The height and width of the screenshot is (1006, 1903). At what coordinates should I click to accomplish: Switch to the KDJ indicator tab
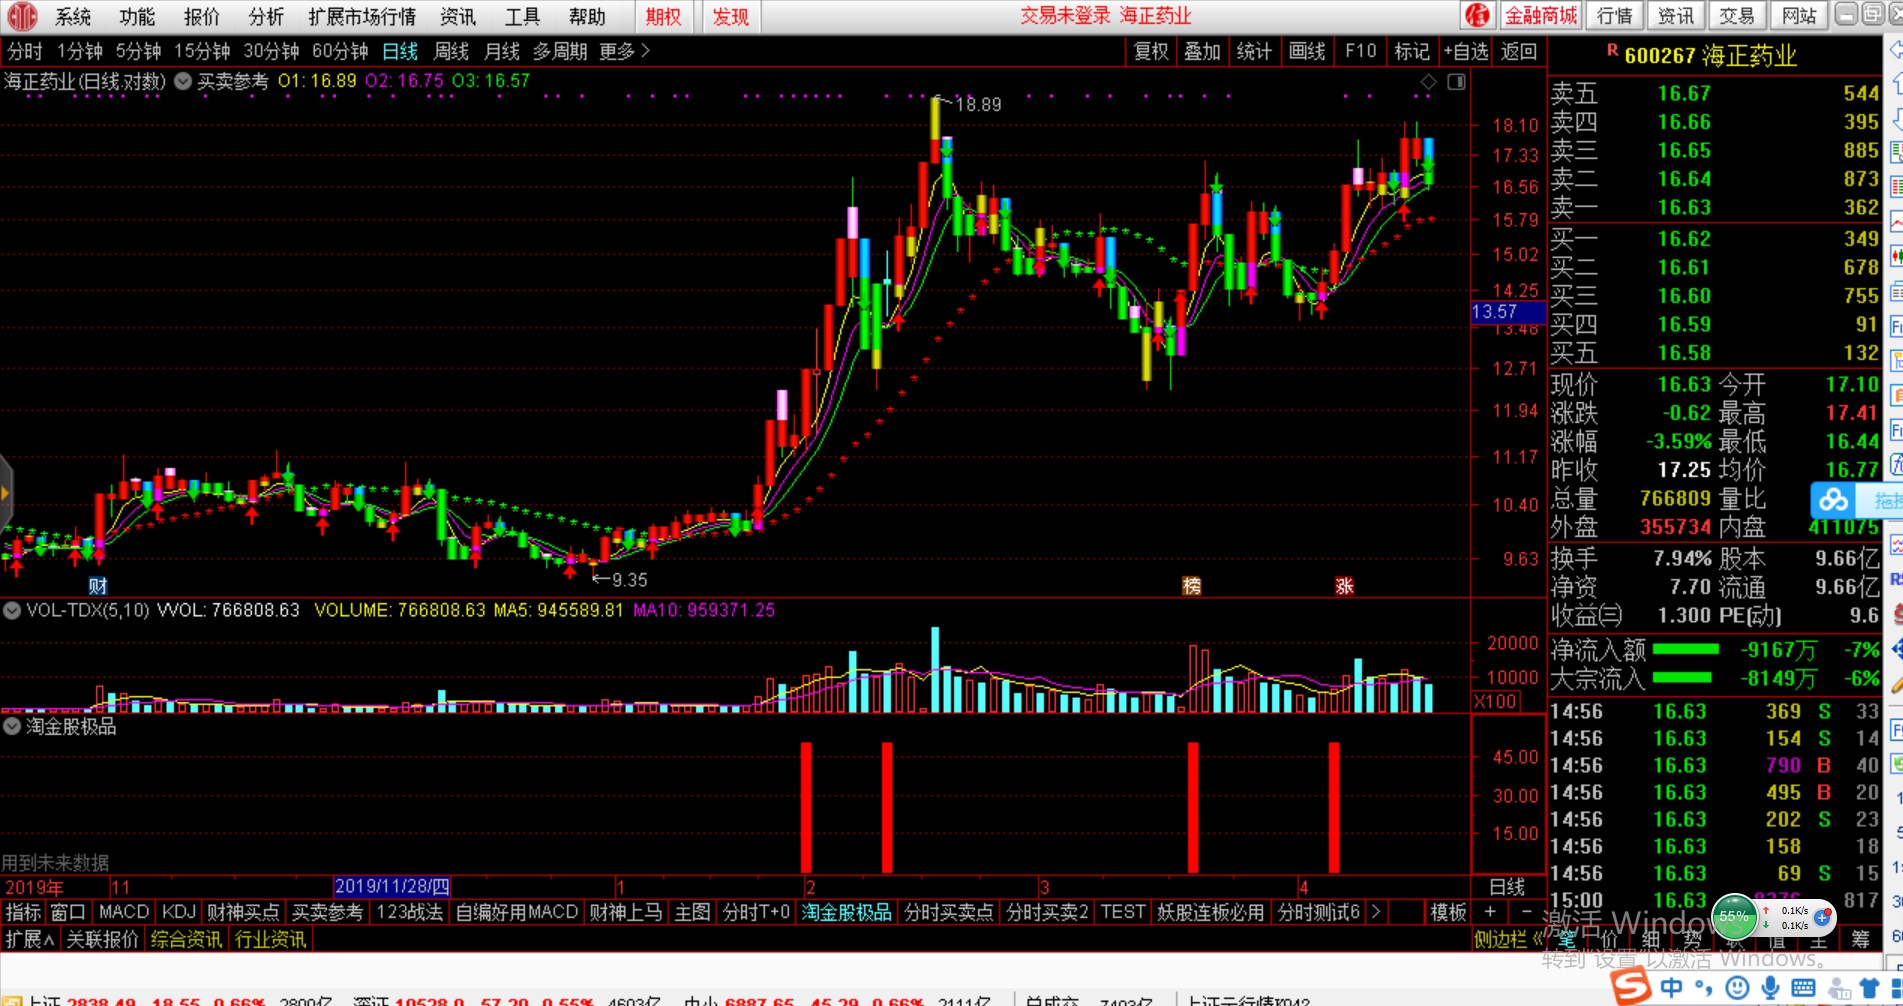tap(179, 912)
